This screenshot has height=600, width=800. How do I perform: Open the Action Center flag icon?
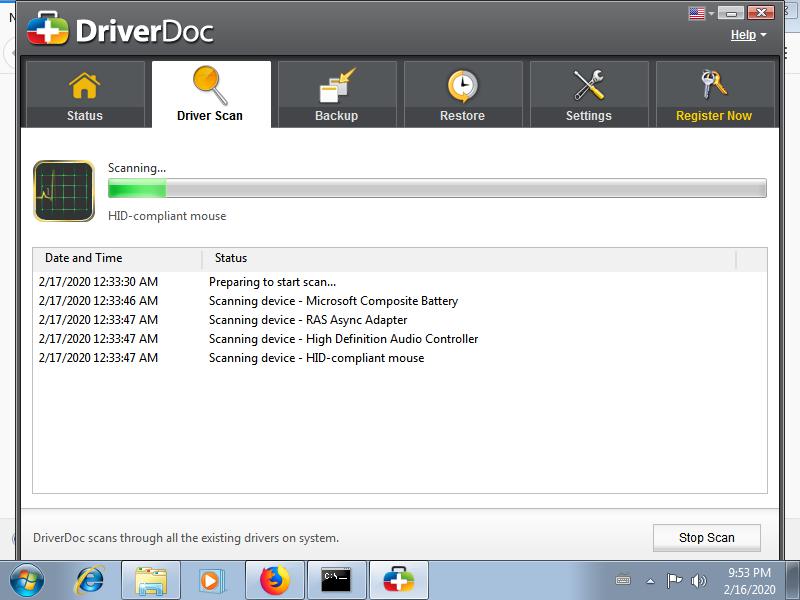(674, 581)
